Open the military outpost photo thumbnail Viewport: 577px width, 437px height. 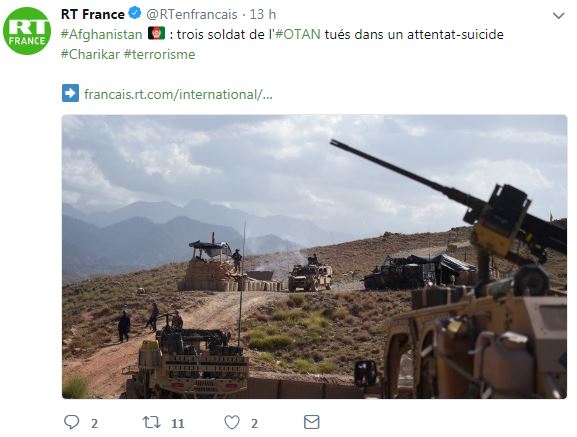tap(314, 257)
